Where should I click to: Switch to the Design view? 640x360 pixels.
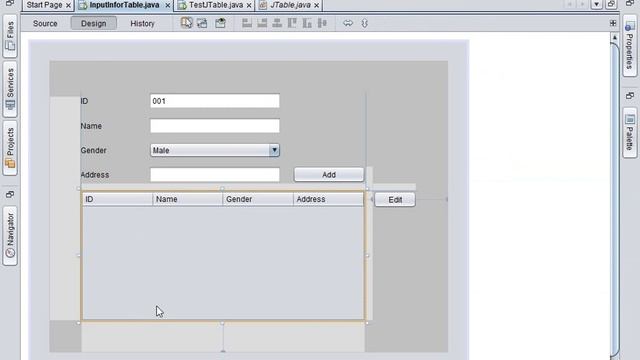[x=93, y=23]
